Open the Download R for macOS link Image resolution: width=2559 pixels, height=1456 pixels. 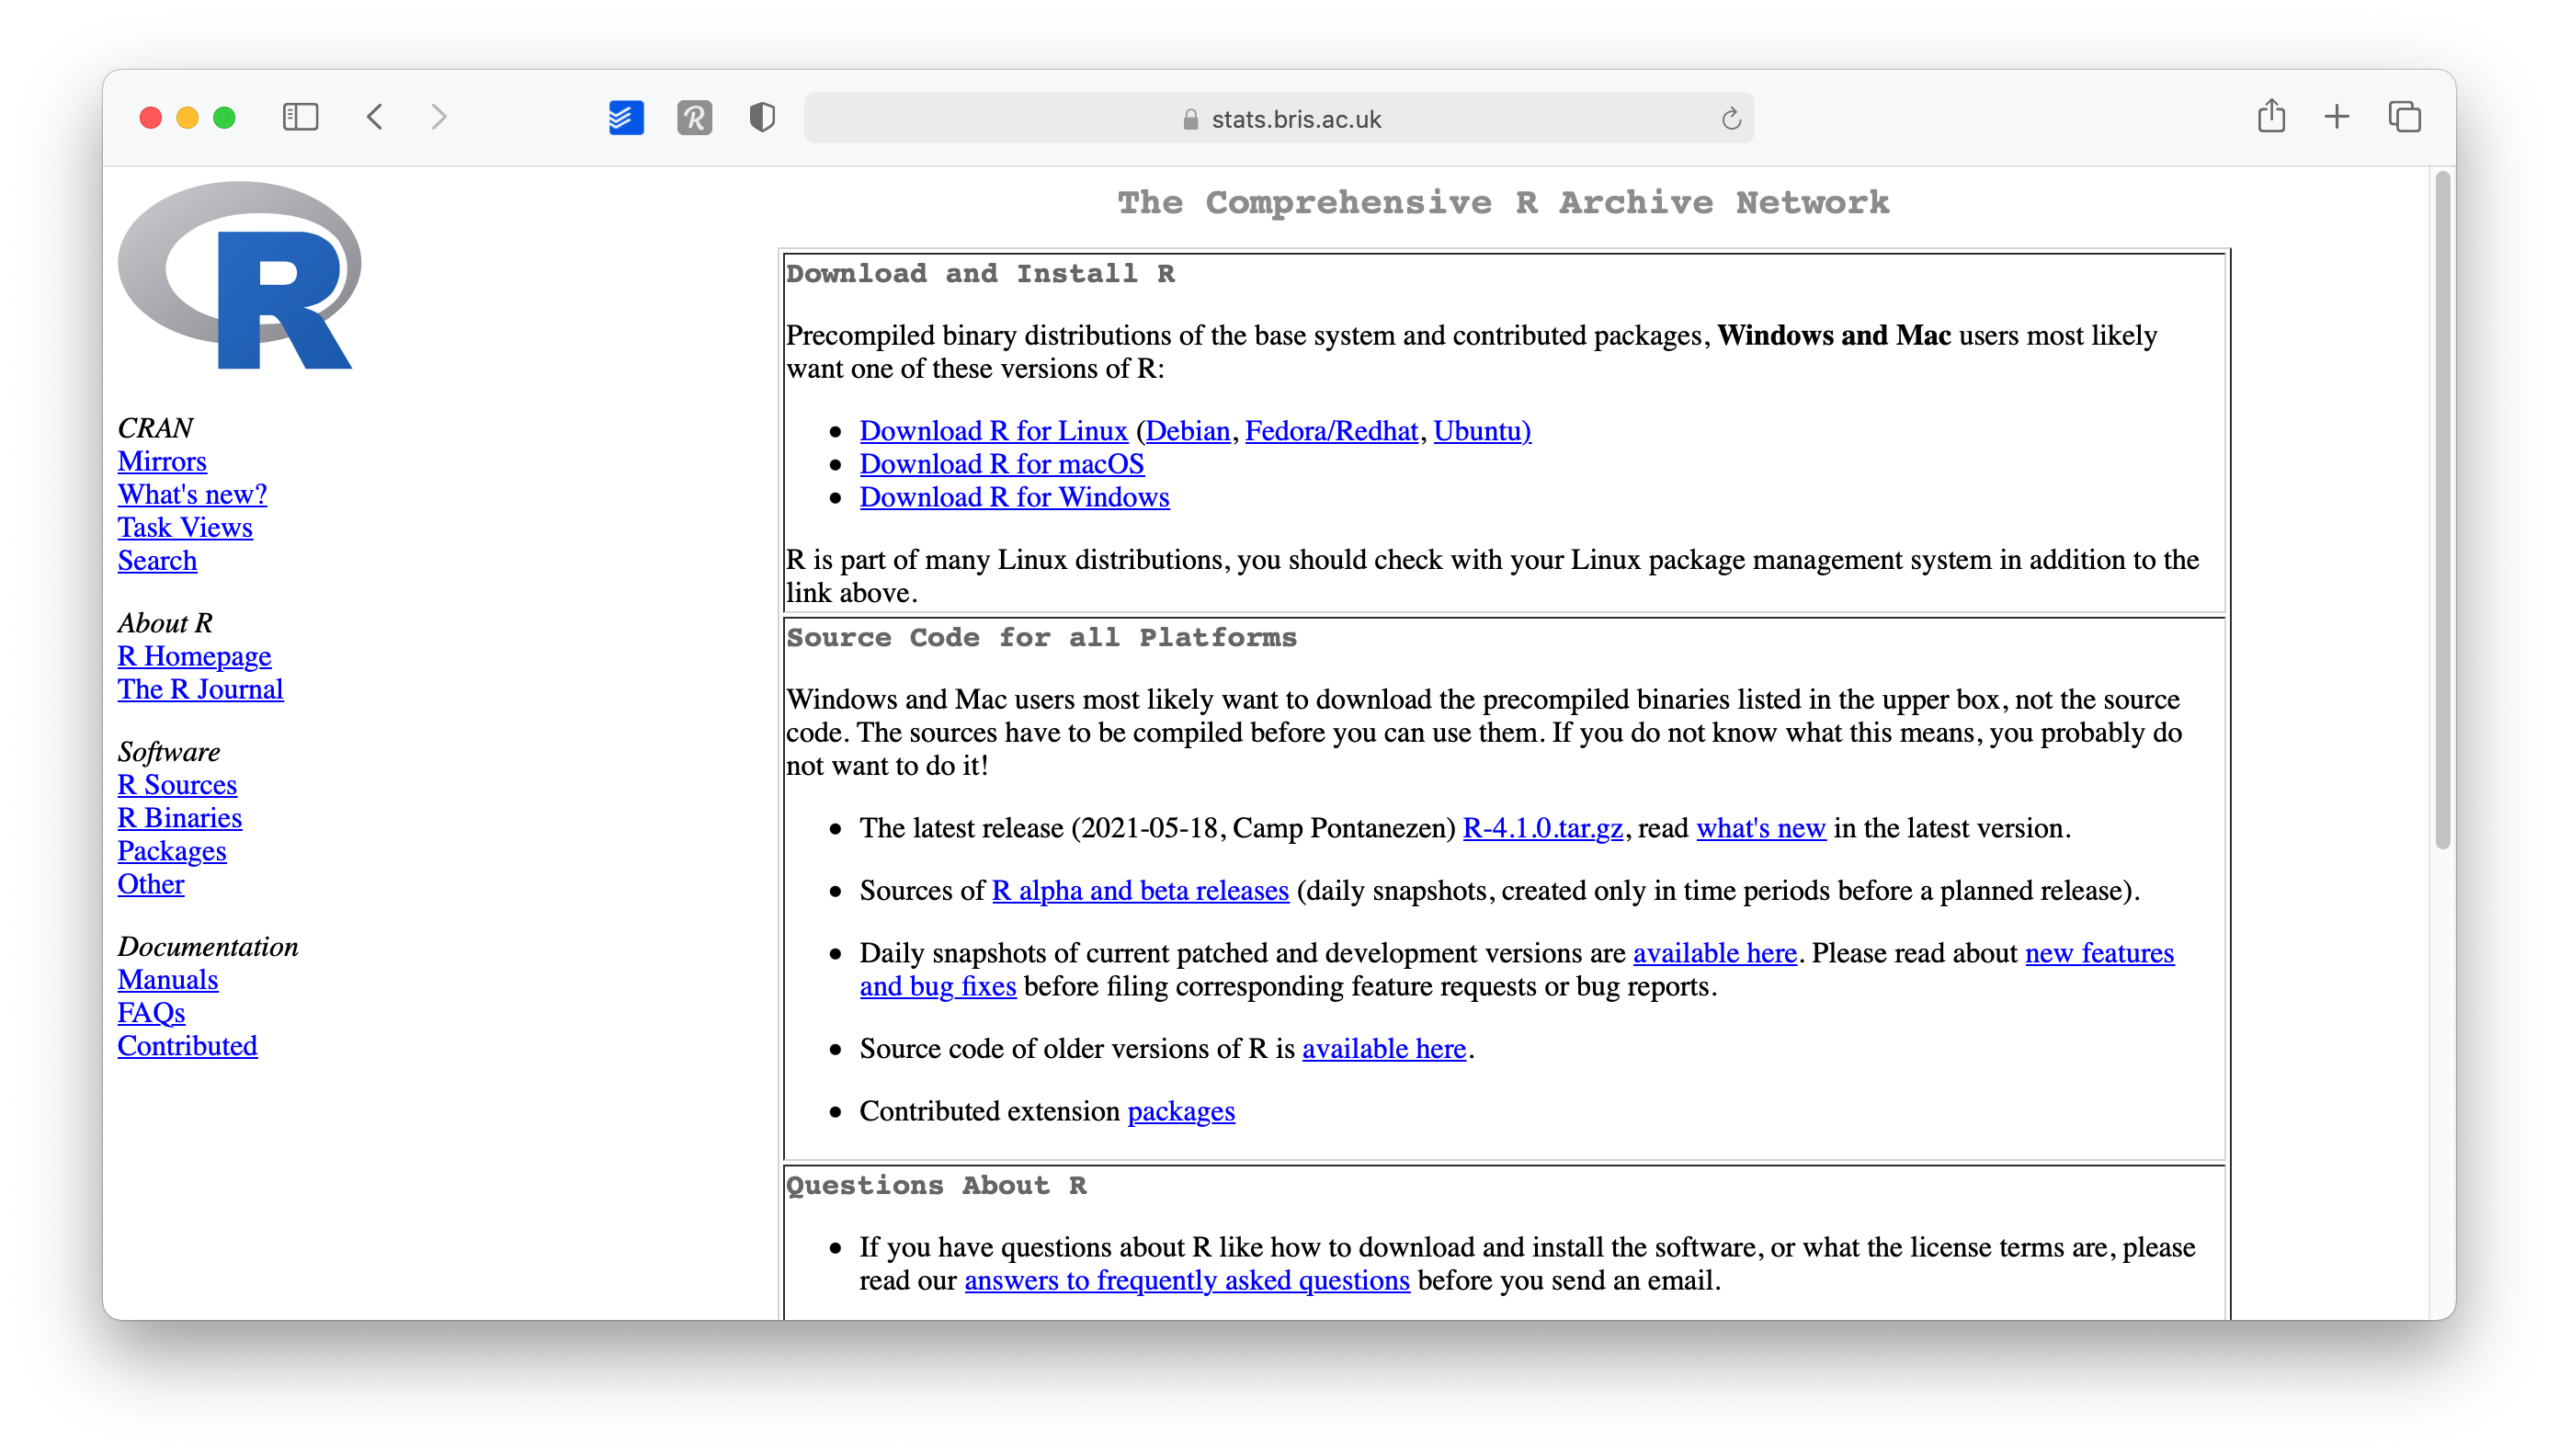click(1001, 464)
